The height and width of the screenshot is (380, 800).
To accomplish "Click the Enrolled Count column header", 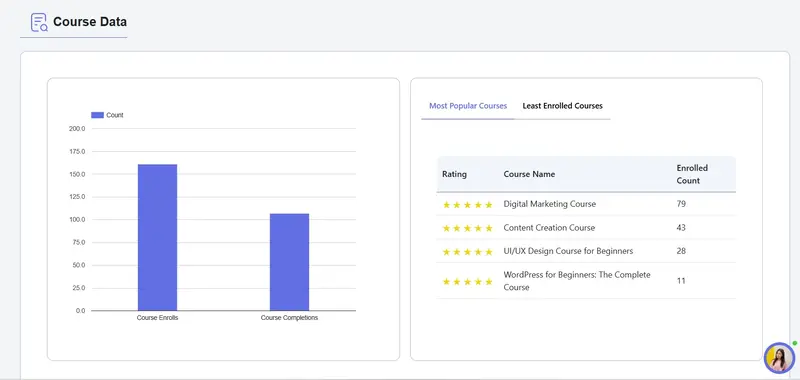I will [x=692, y=174].
